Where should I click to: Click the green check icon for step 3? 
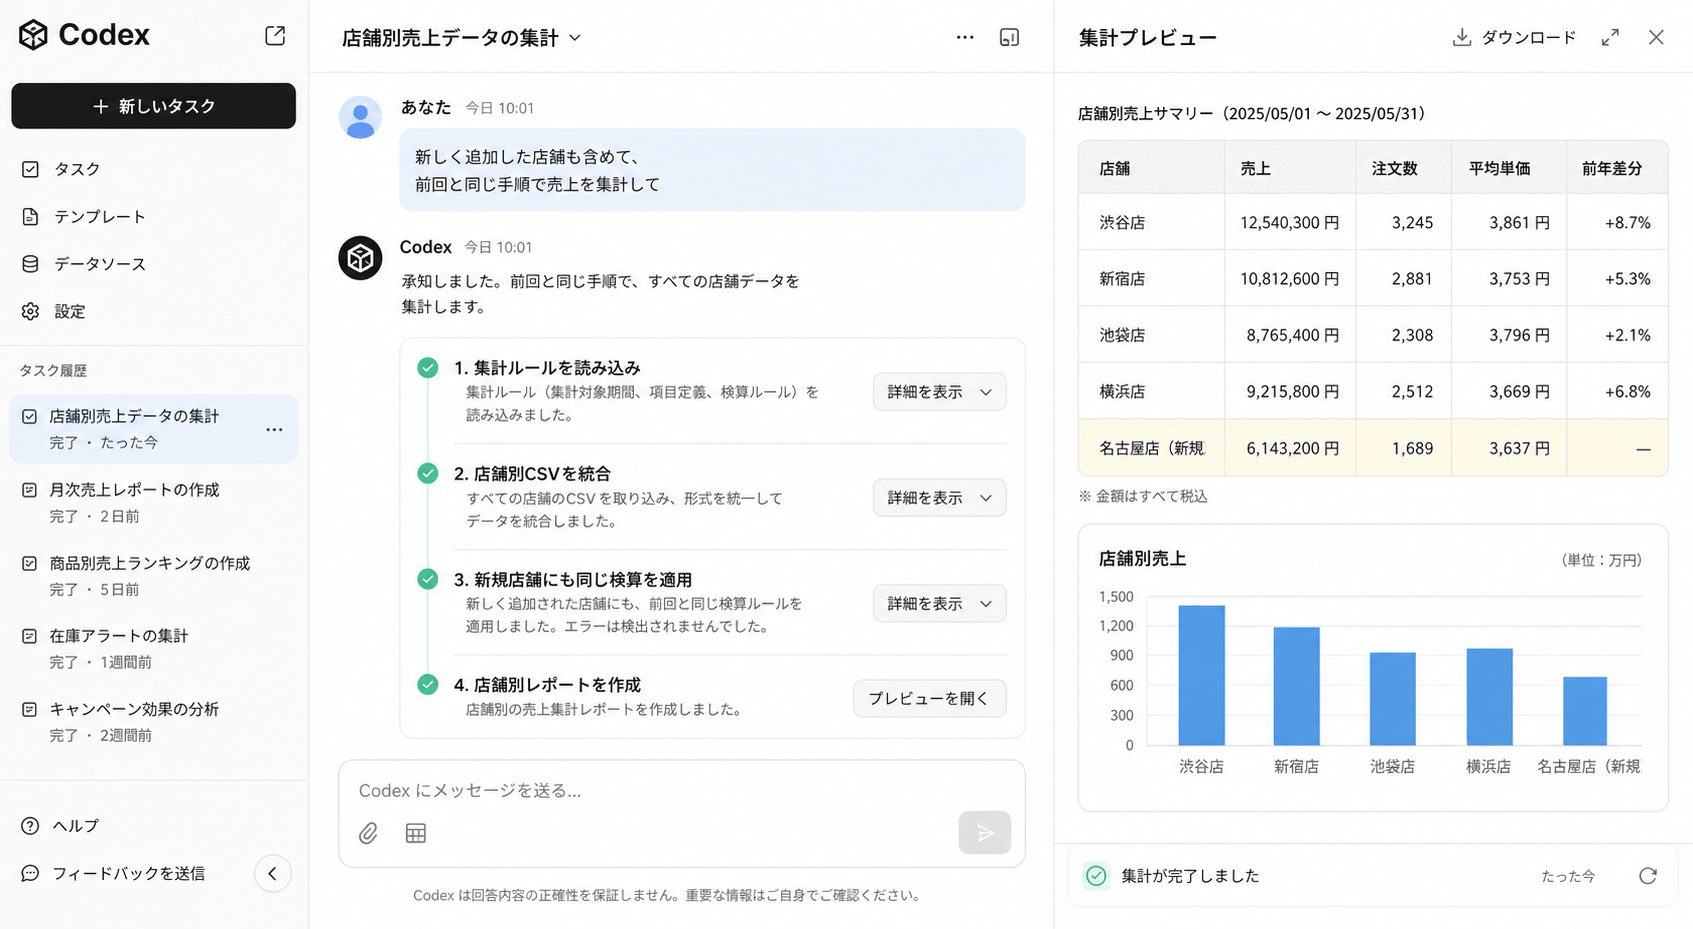428,579
